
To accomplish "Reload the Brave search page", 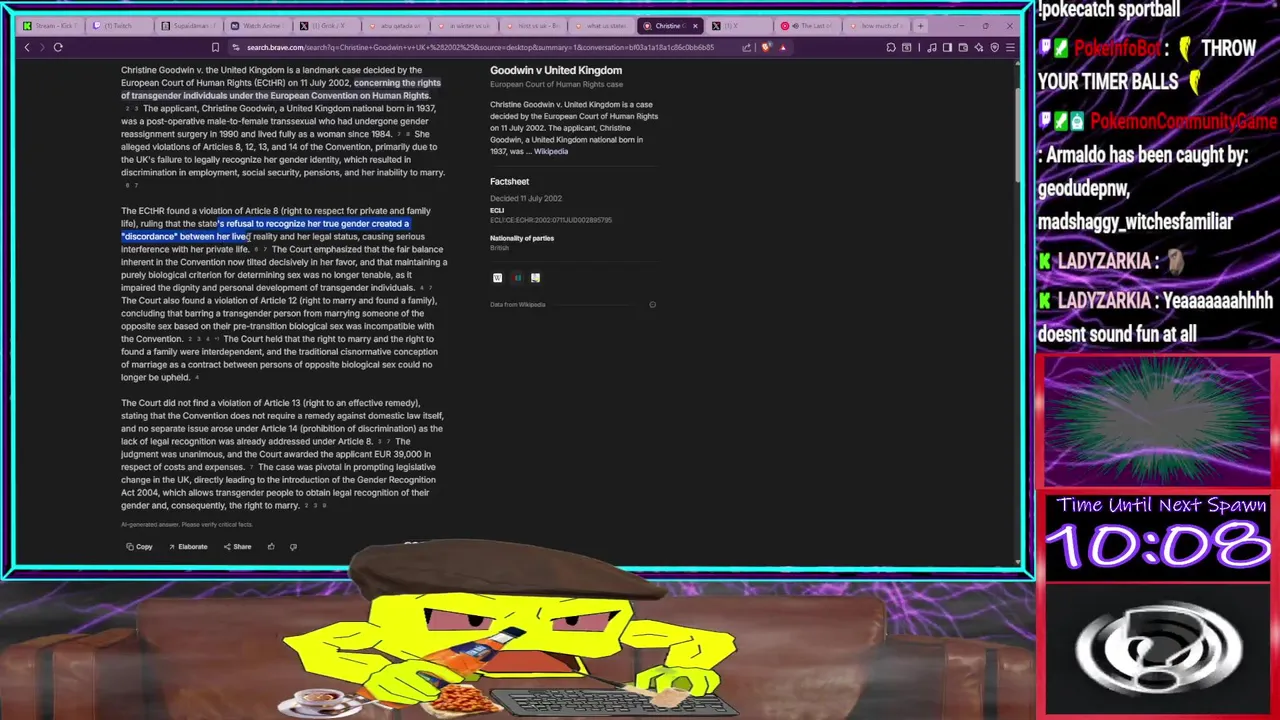I will tap(58, 47).
